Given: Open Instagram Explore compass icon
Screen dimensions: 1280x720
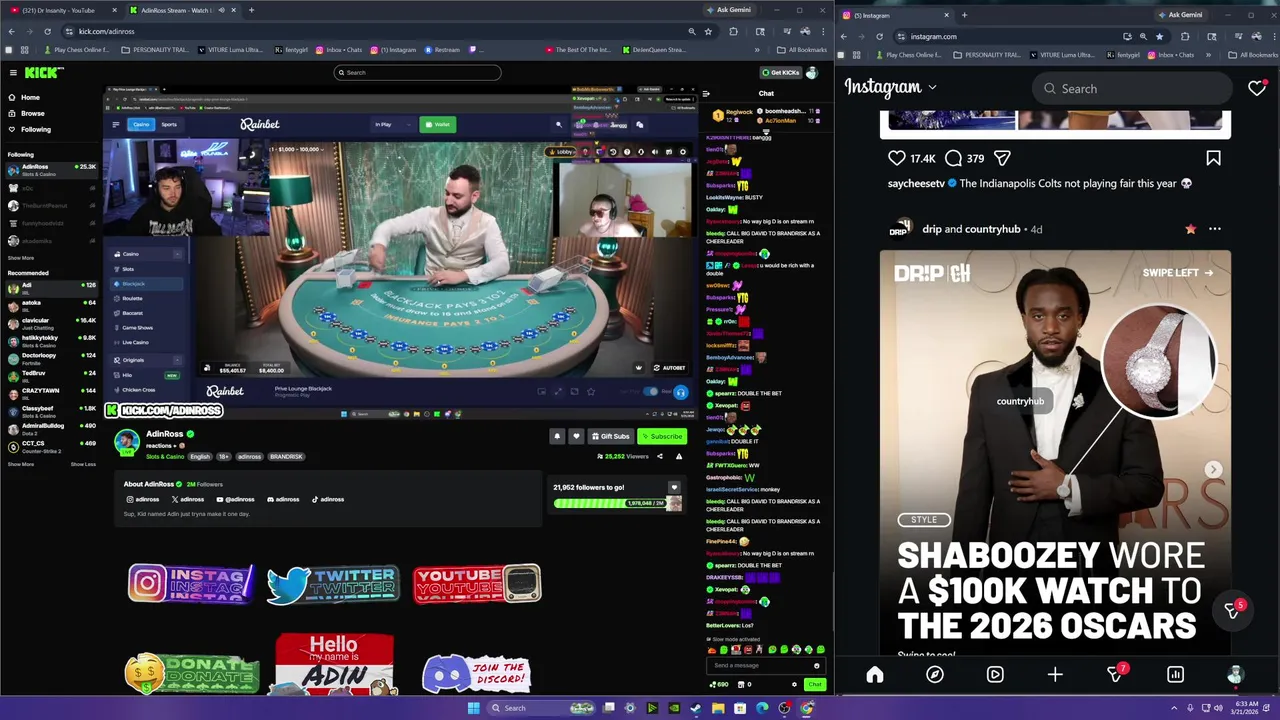Looking at the screenshot, I should pyautogui.click(x=935, y=674).
